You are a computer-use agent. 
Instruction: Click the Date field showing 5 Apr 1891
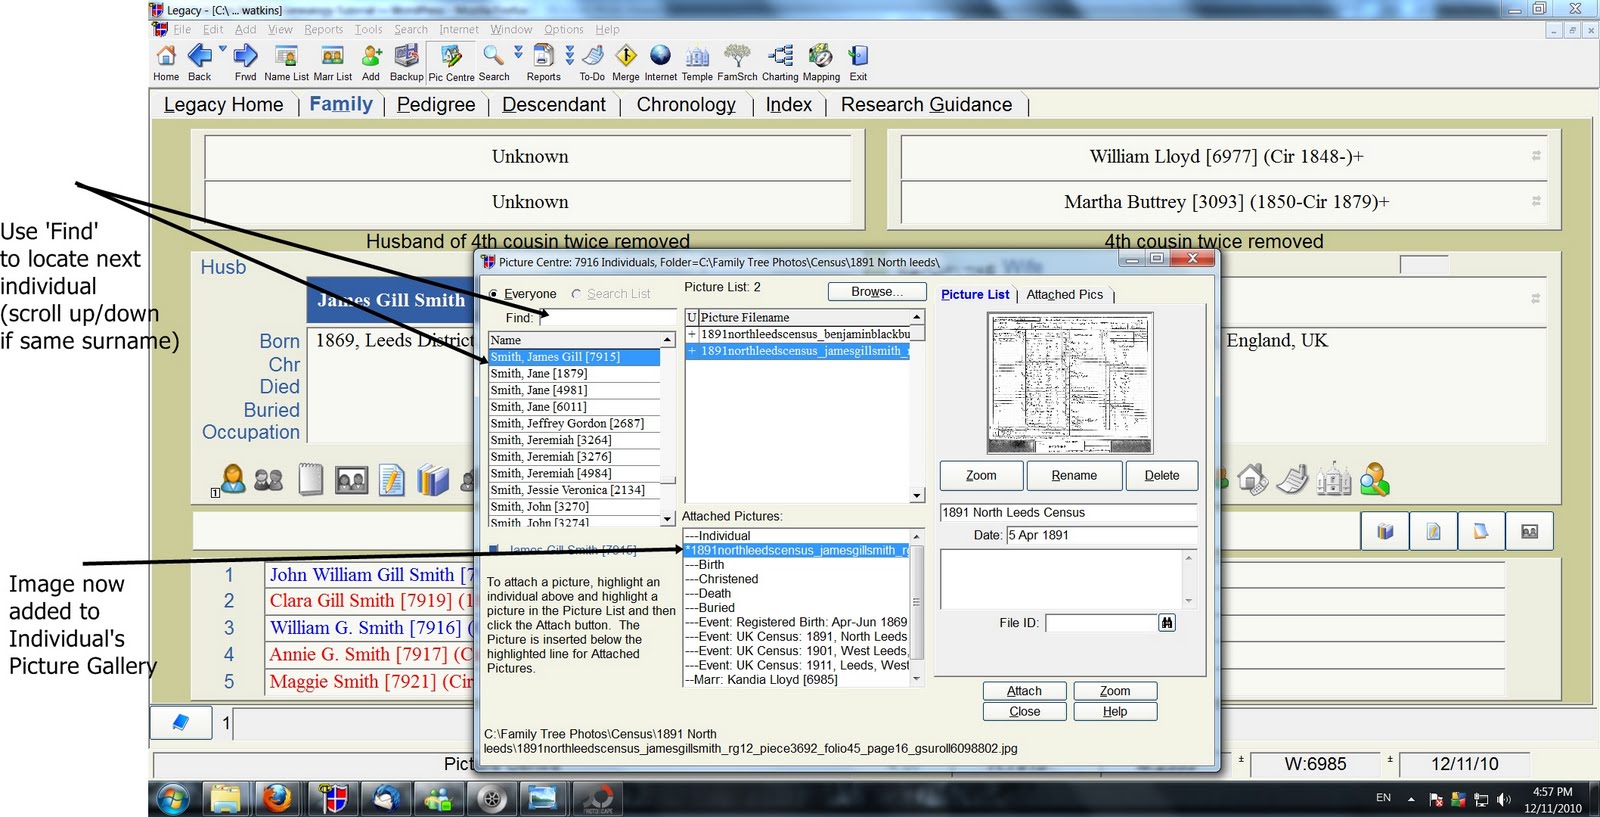1101,535
